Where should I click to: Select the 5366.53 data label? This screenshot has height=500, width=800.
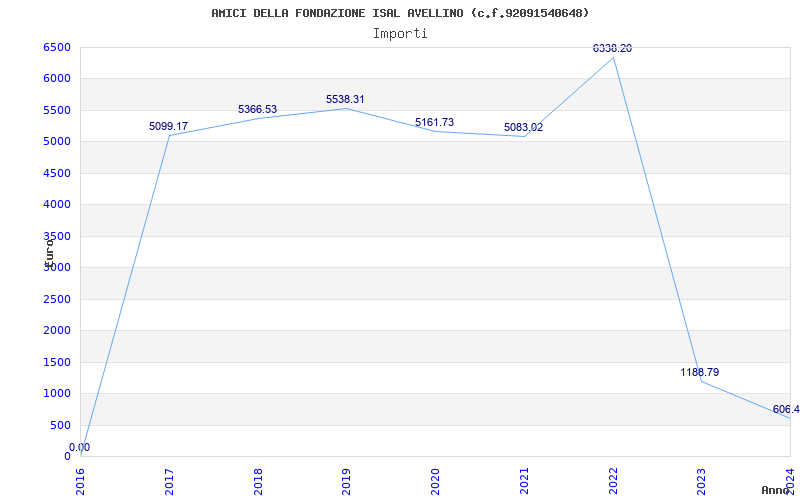point(257,109)
